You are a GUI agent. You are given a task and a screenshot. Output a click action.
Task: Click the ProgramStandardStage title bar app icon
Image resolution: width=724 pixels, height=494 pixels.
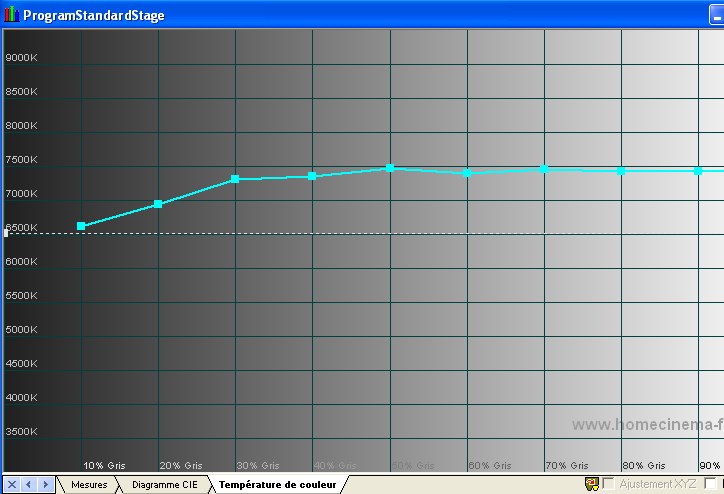coord(12,15)
